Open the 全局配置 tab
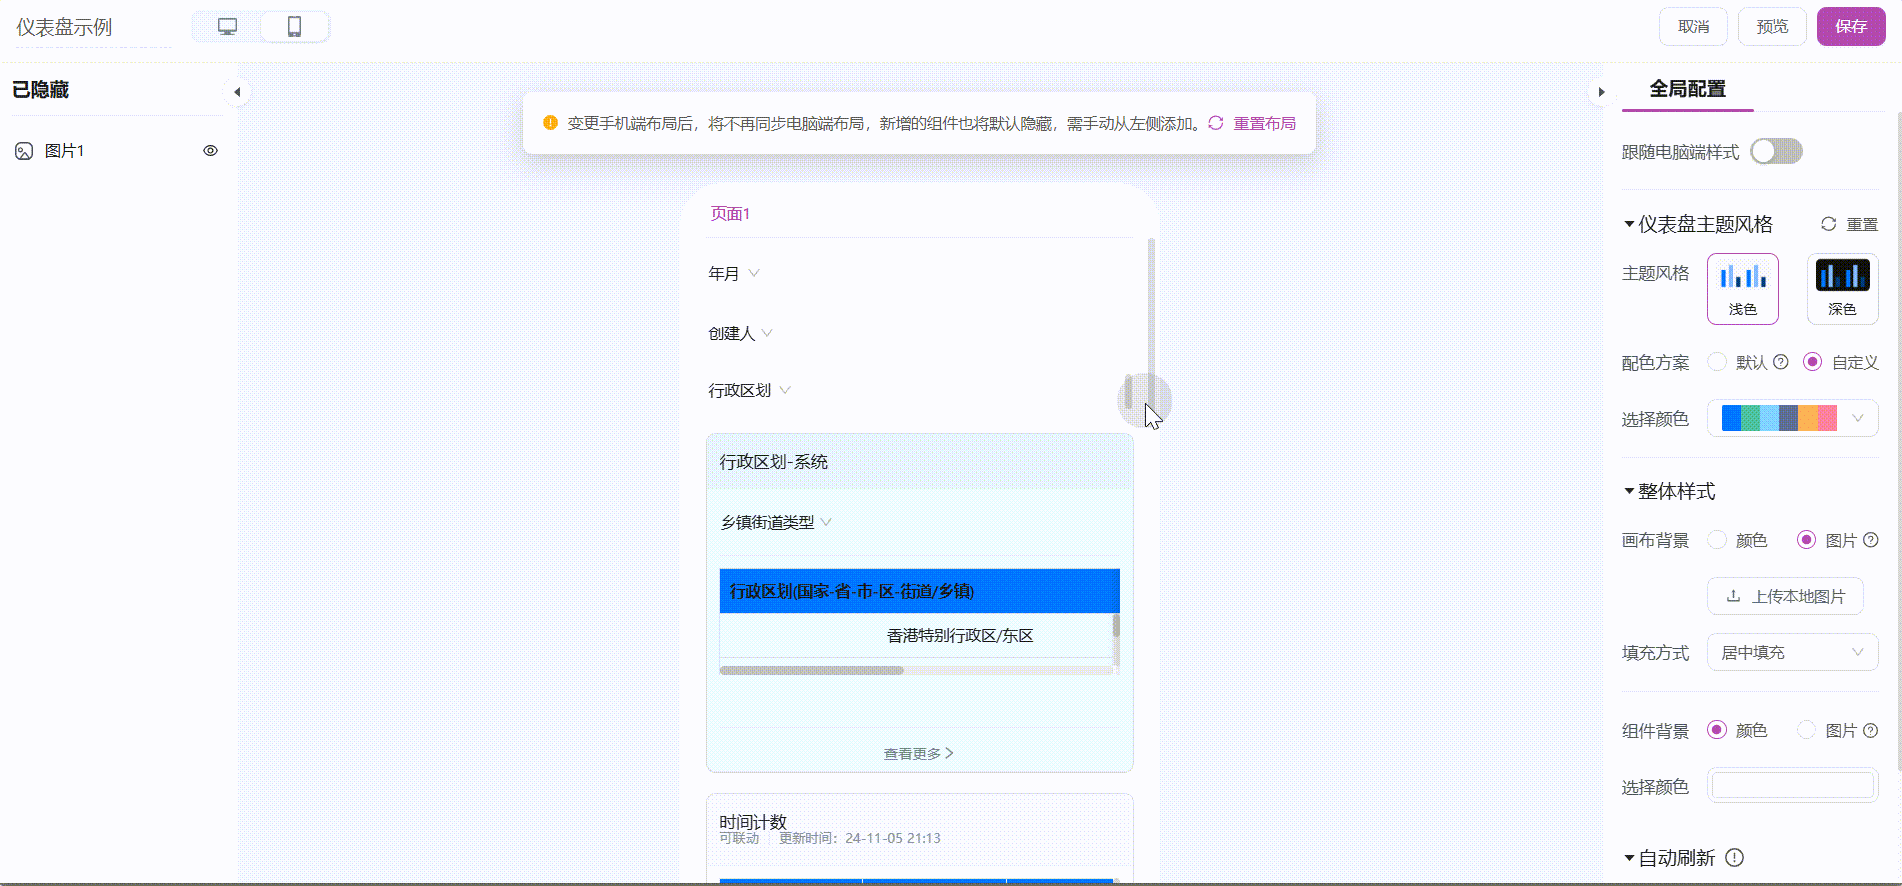The image size is (1902, 886). coord(1687,89)
